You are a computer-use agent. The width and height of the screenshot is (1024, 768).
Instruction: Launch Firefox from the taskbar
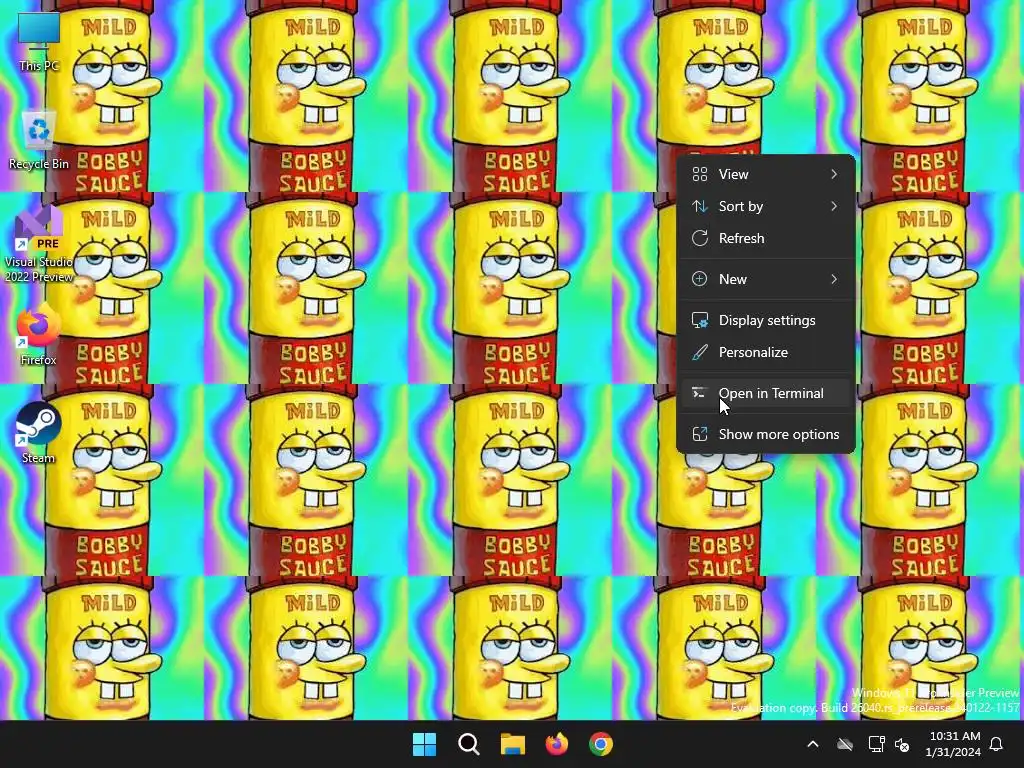tap(556, 744)
